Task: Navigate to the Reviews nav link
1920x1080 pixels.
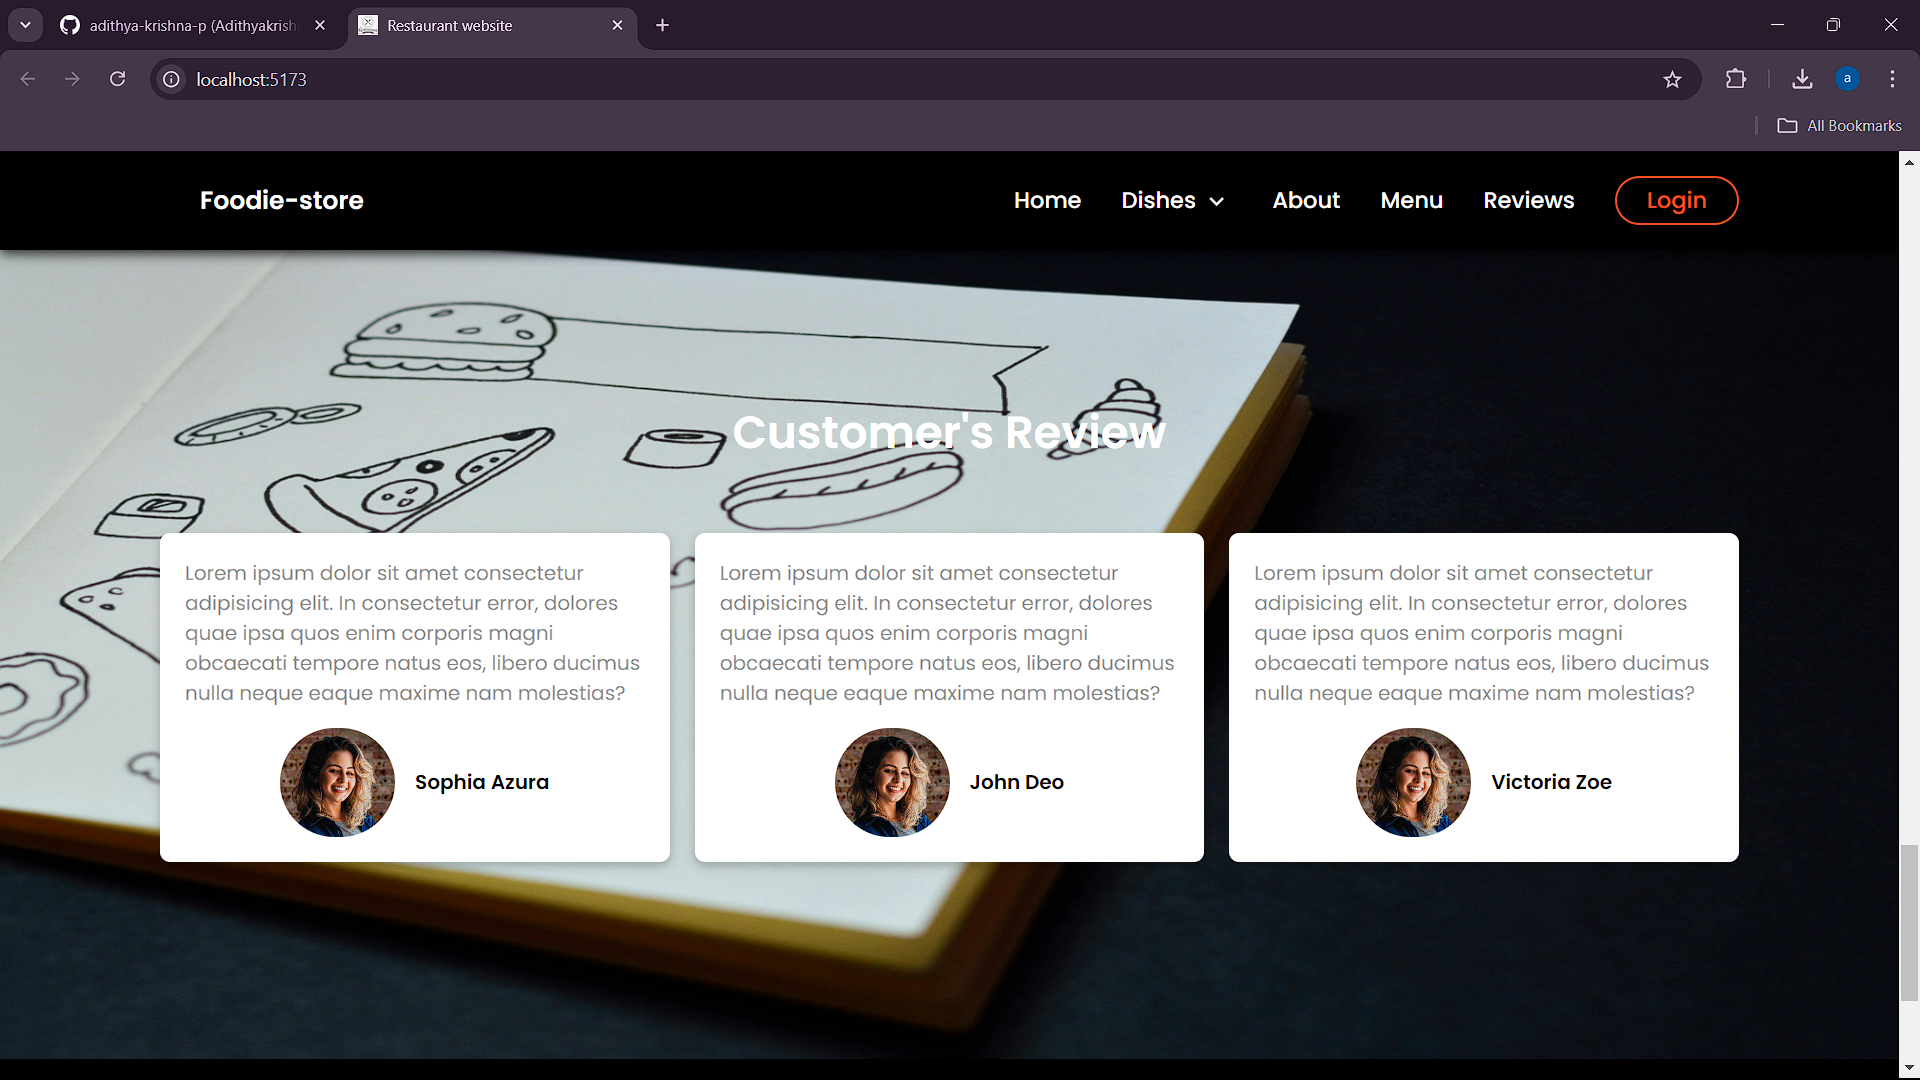Action: tap(1528, 200)
